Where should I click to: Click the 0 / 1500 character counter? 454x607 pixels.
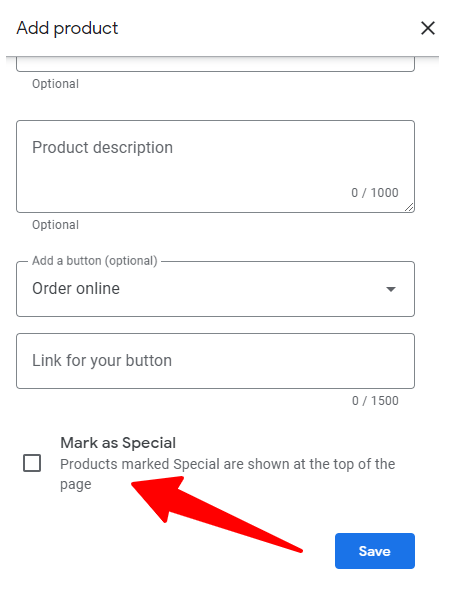click(375, 401)
